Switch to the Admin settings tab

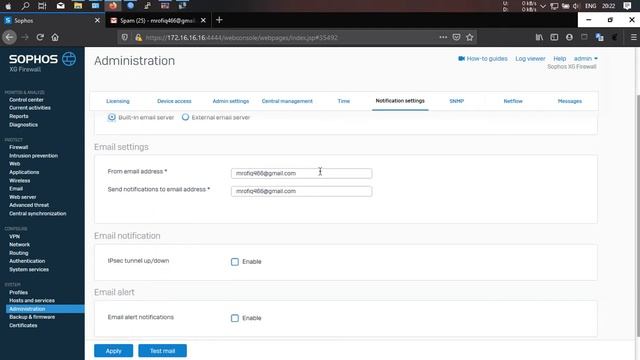pyautogui.click(x=231, y=101)
